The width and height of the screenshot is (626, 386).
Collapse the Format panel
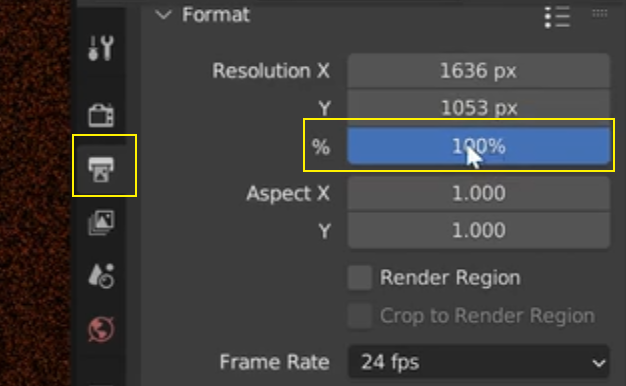(x=163, y=15)
